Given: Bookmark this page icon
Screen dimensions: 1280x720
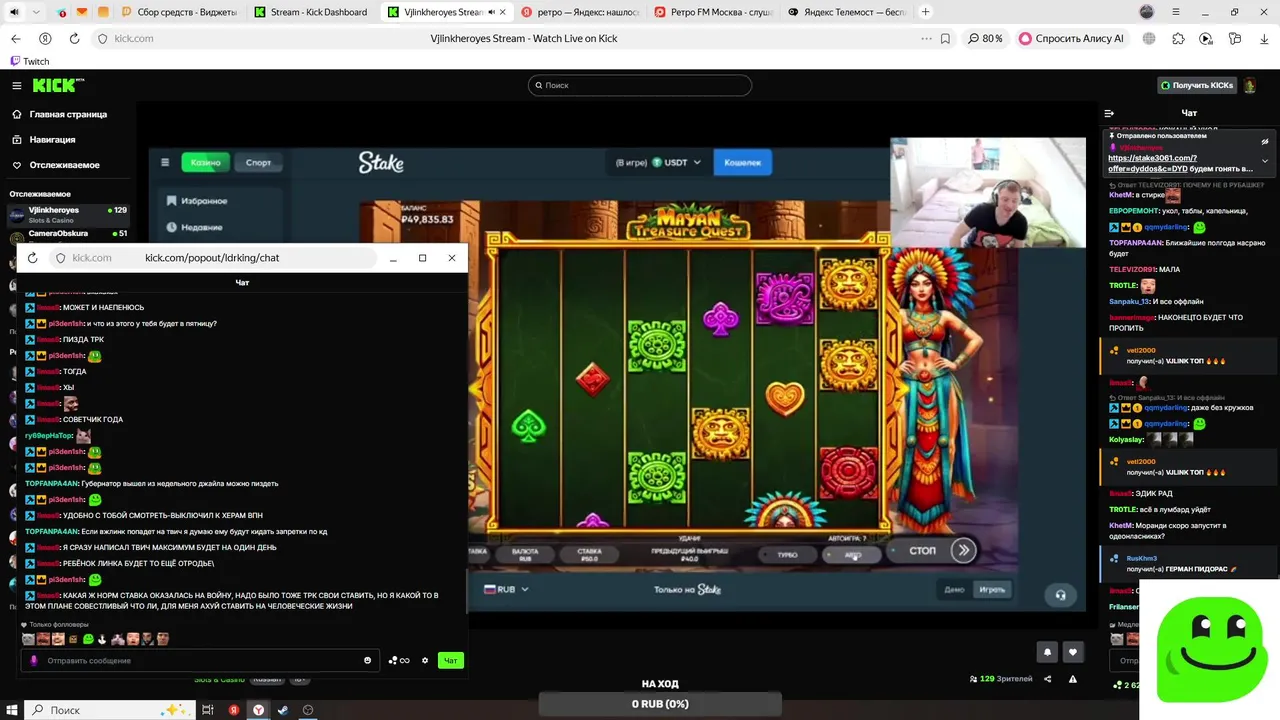Looking at the screenshot, I should click(x=945, y=38).
